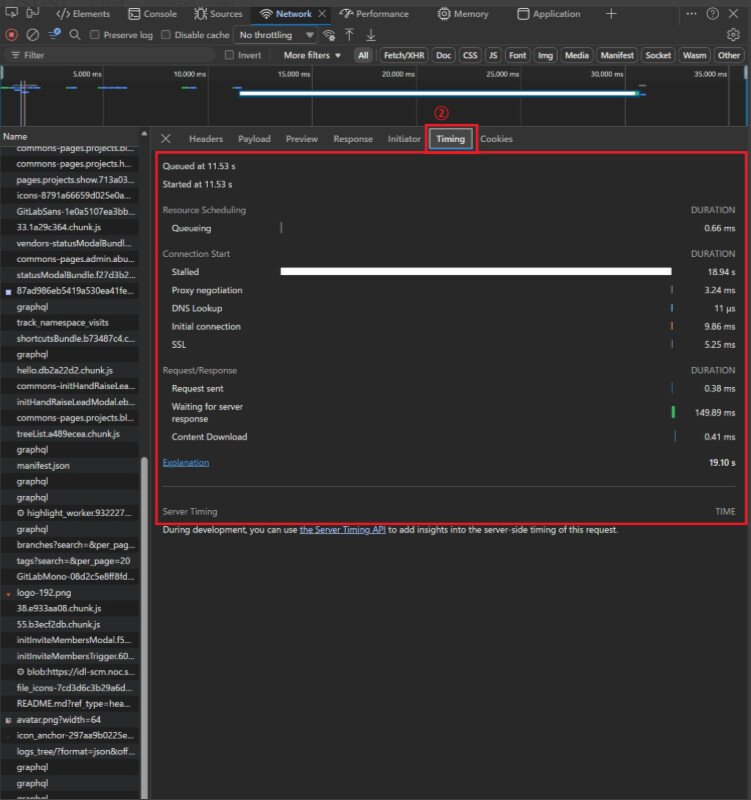
Task: Add a new tool with plus icon
Action: (x=611, y=14)
